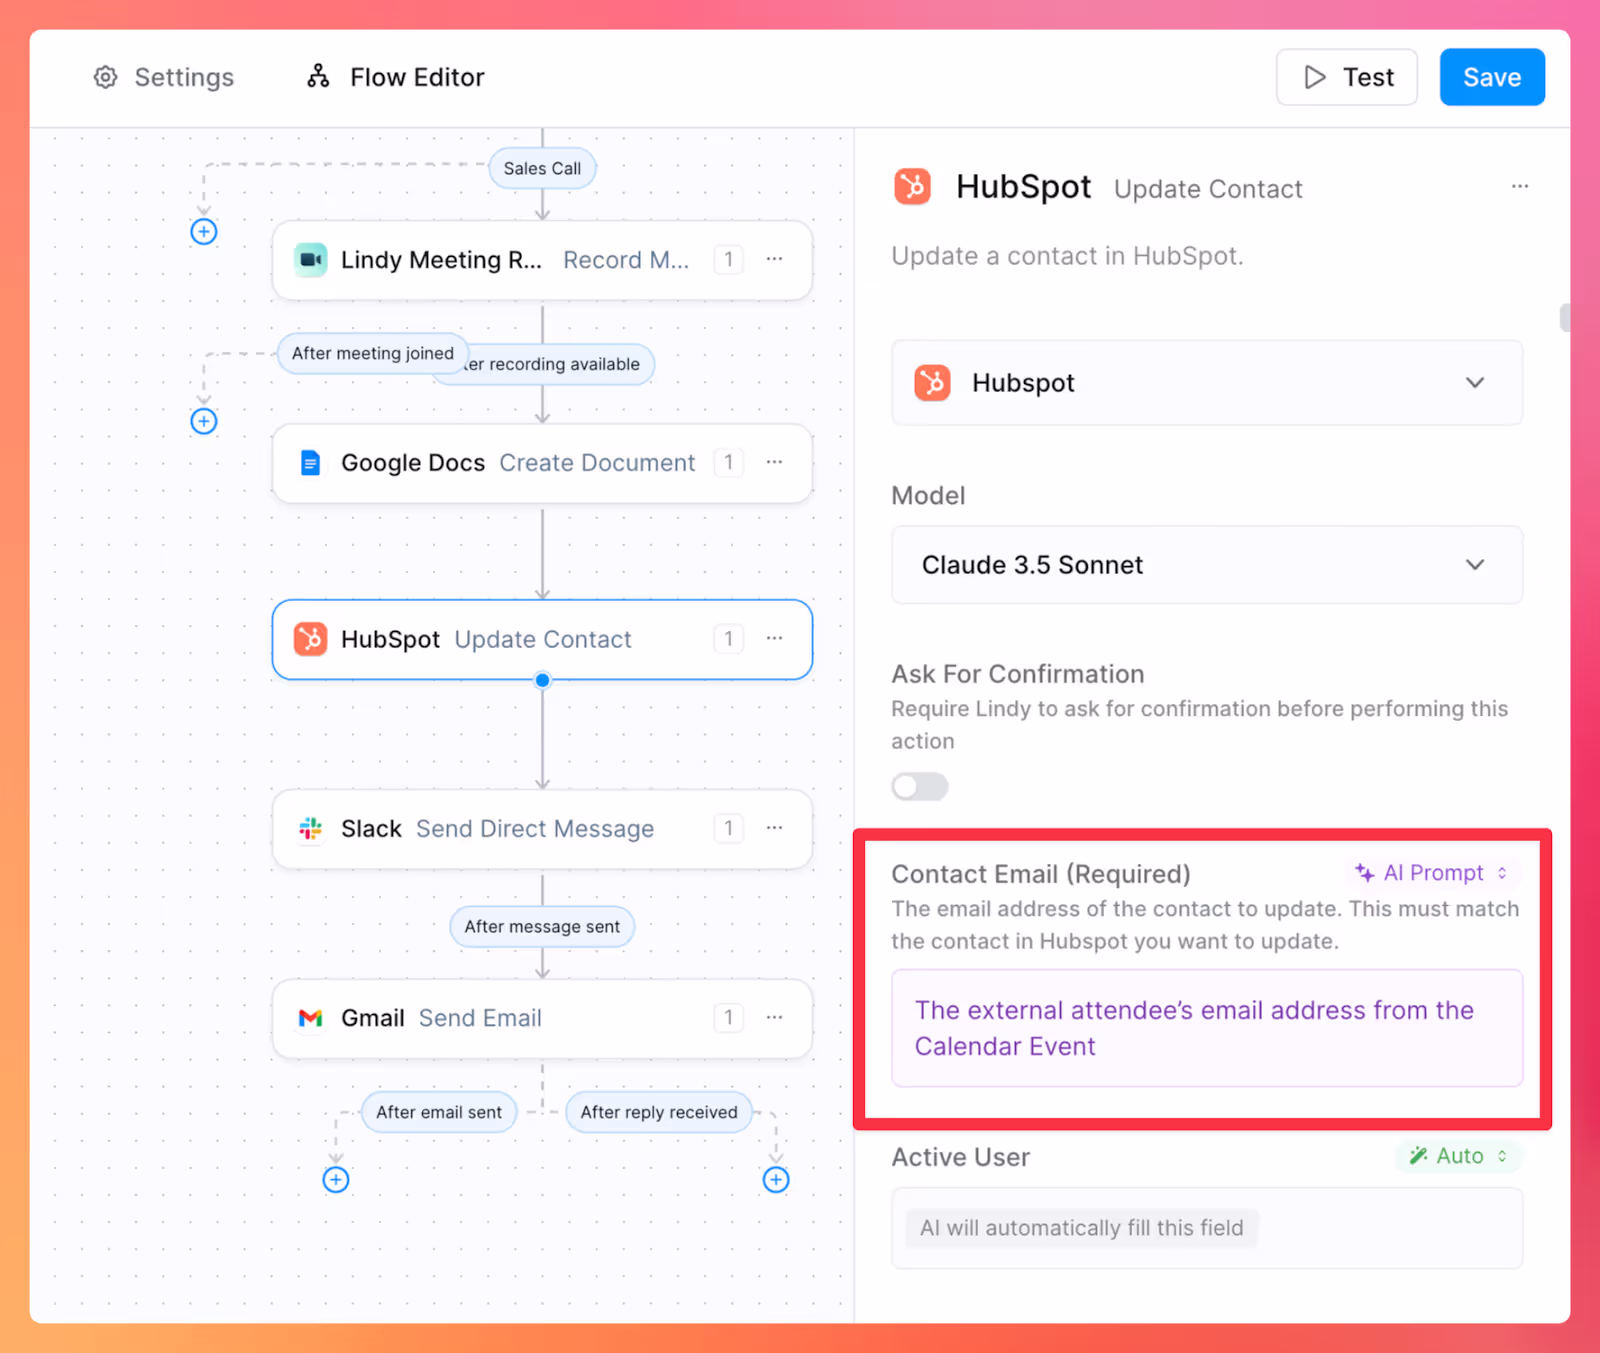1600x1353 pixels.
Task: Click the Gmail logo icon
Action: pos(311,1018)
